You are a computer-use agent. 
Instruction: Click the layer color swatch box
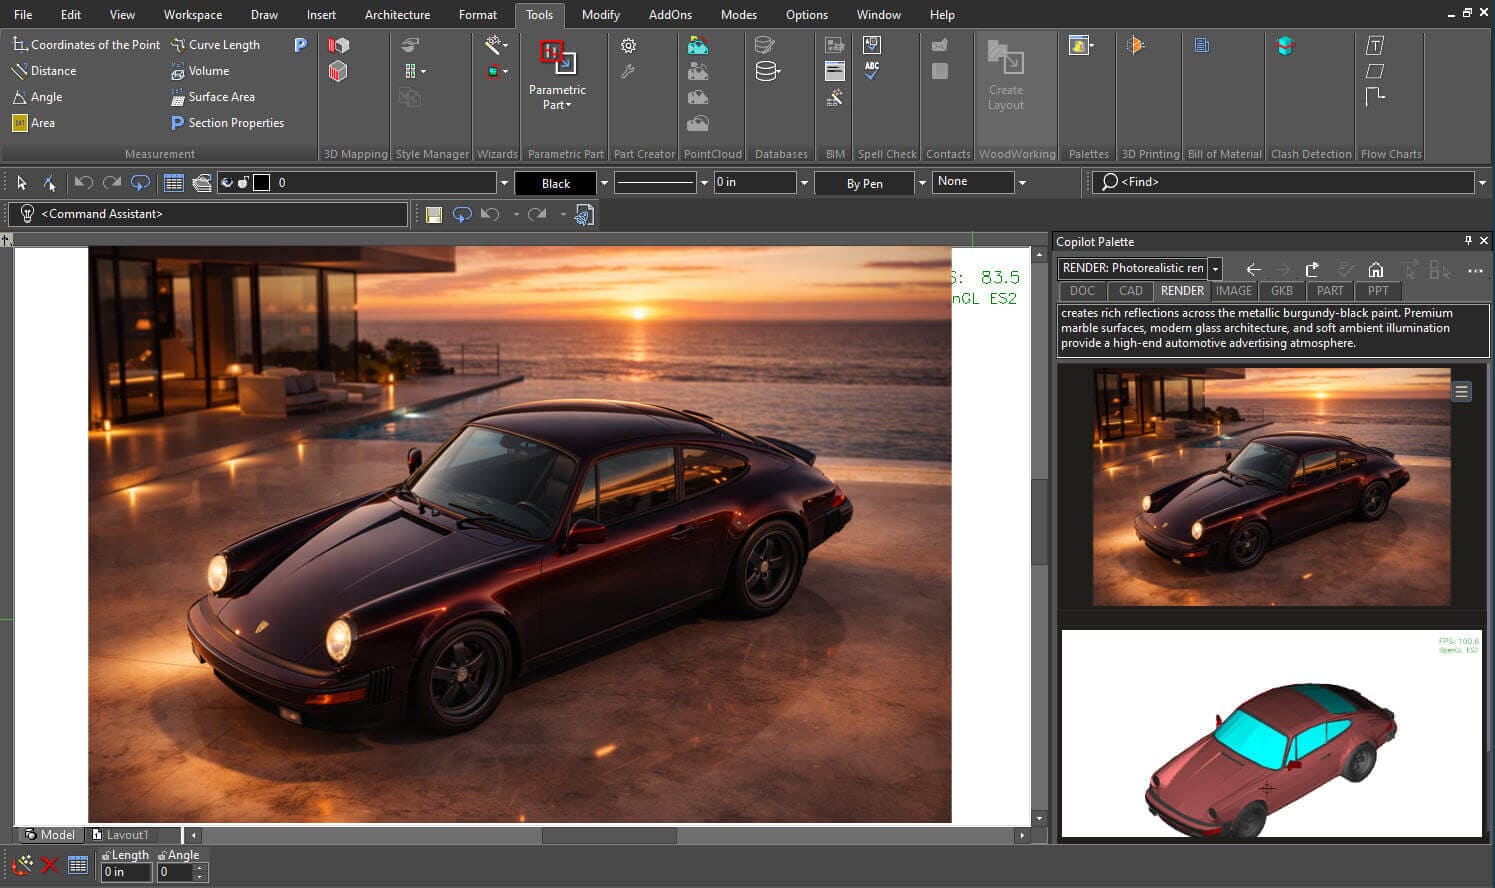coord(262,182)
